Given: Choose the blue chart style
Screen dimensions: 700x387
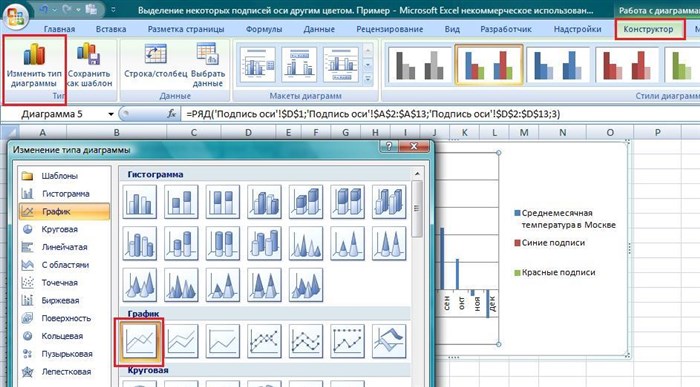Looking at the screenshot, I should point(558,66).
